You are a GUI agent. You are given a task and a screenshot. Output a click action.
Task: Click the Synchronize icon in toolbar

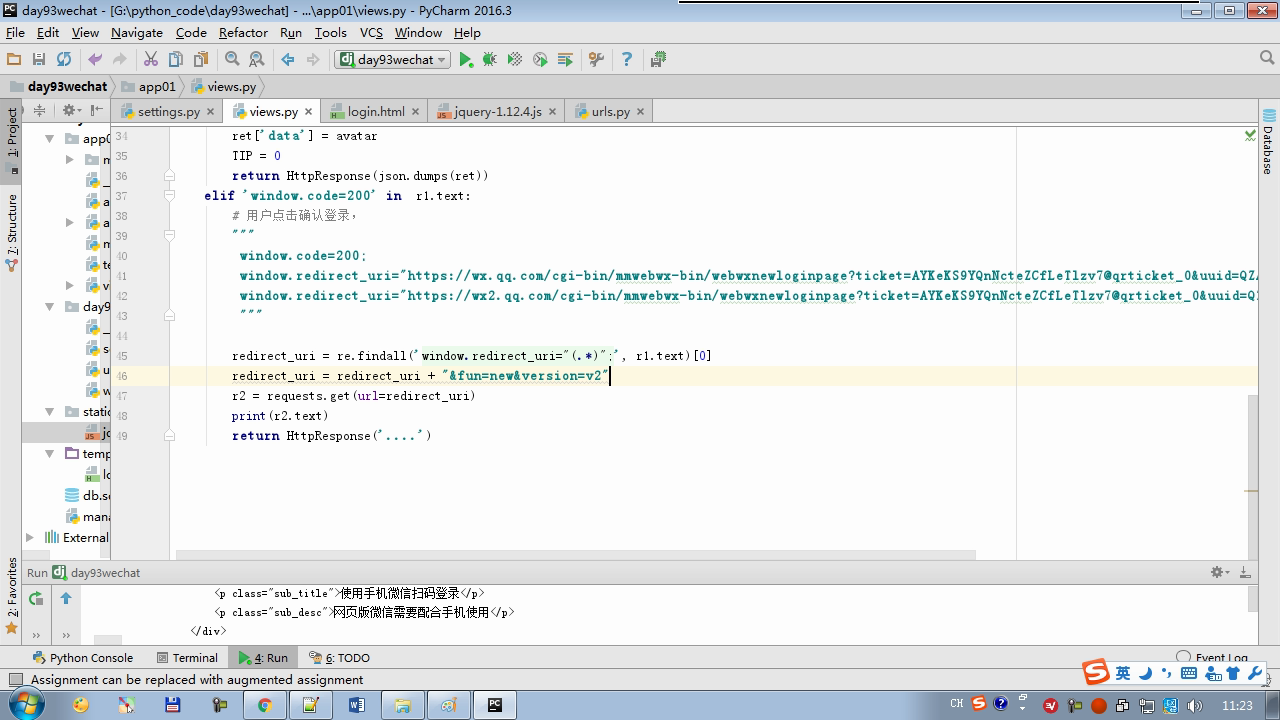(x=64, y=60)
